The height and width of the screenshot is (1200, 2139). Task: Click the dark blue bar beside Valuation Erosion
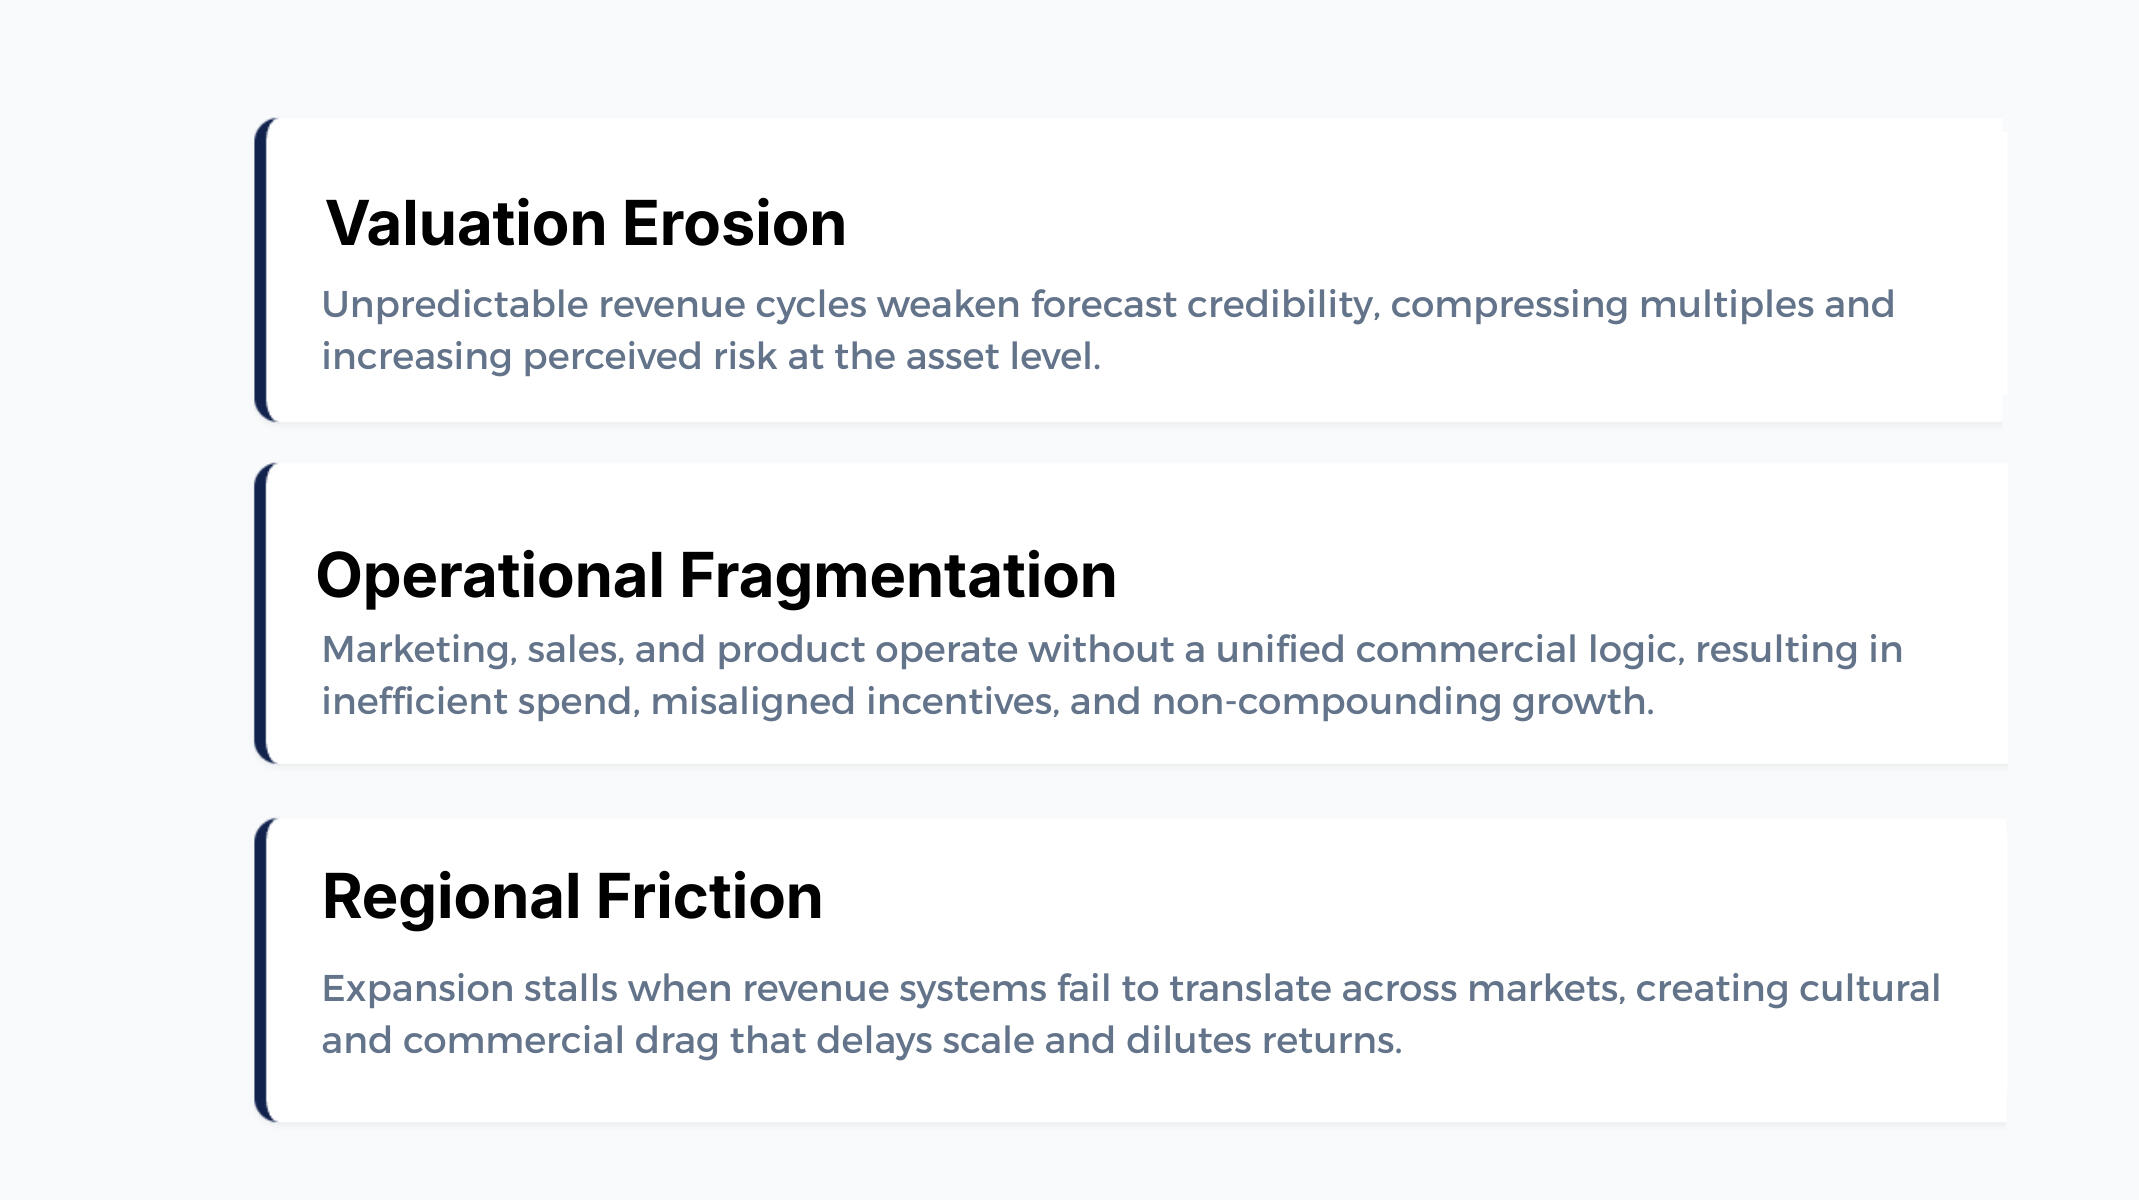tap(262, 270)
